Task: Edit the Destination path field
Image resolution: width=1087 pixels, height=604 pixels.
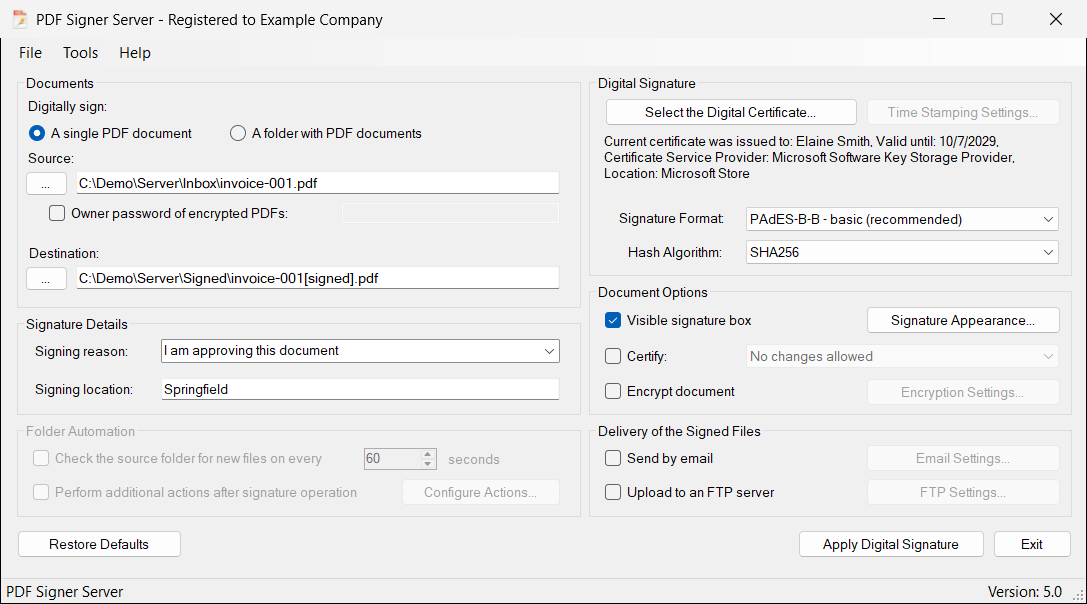Action: click(318, 278)
